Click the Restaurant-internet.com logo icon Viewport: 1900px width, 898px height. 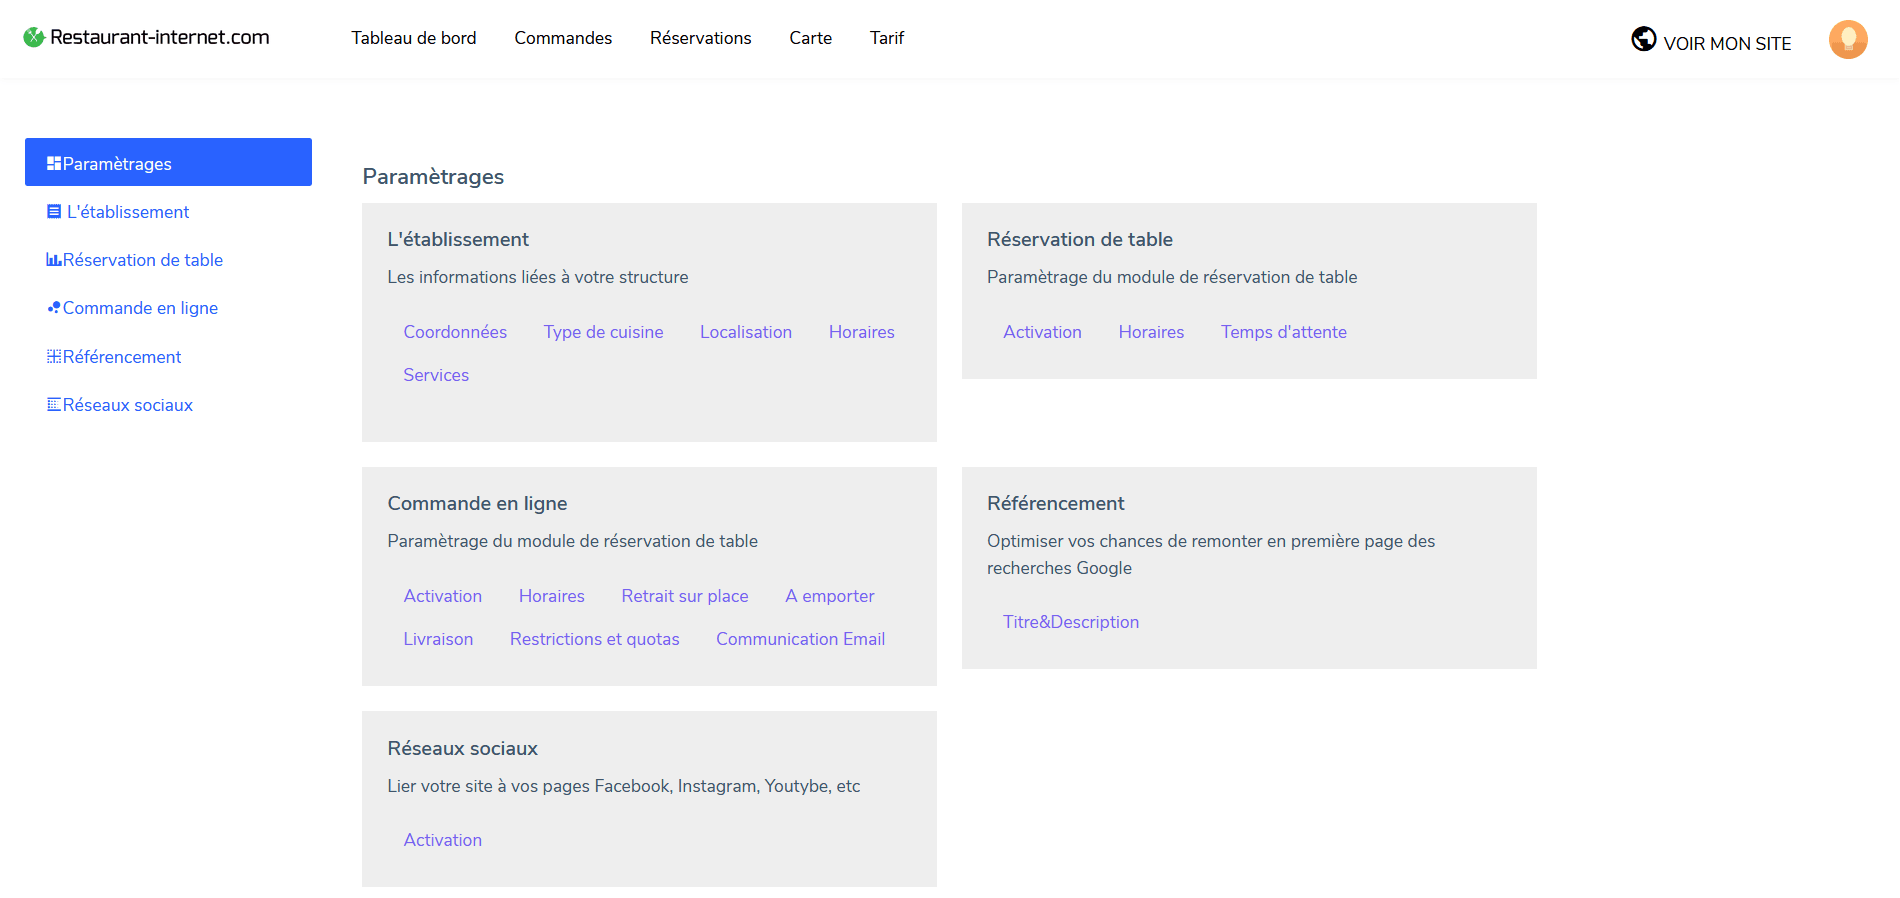[34, 37]
